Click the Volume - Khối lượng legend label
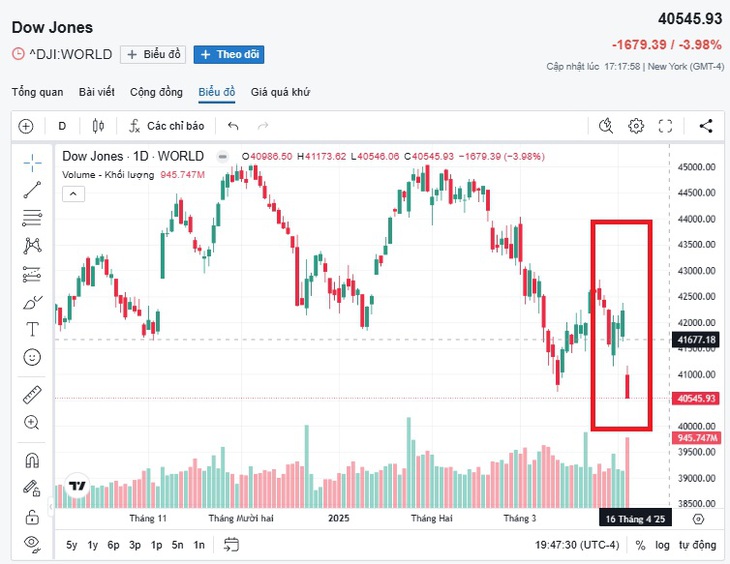The height and width of the screenshot is (564, 730). click(x=108, y=175)
